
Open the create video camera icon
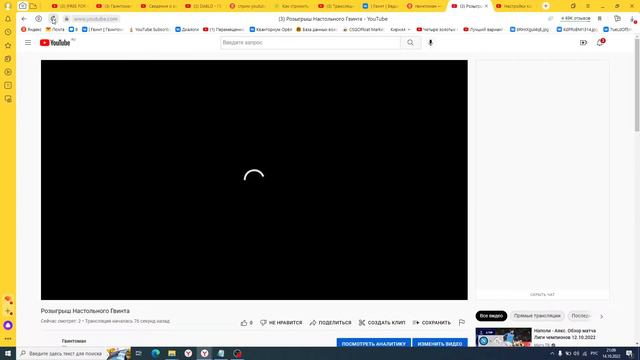click(583, 42)
